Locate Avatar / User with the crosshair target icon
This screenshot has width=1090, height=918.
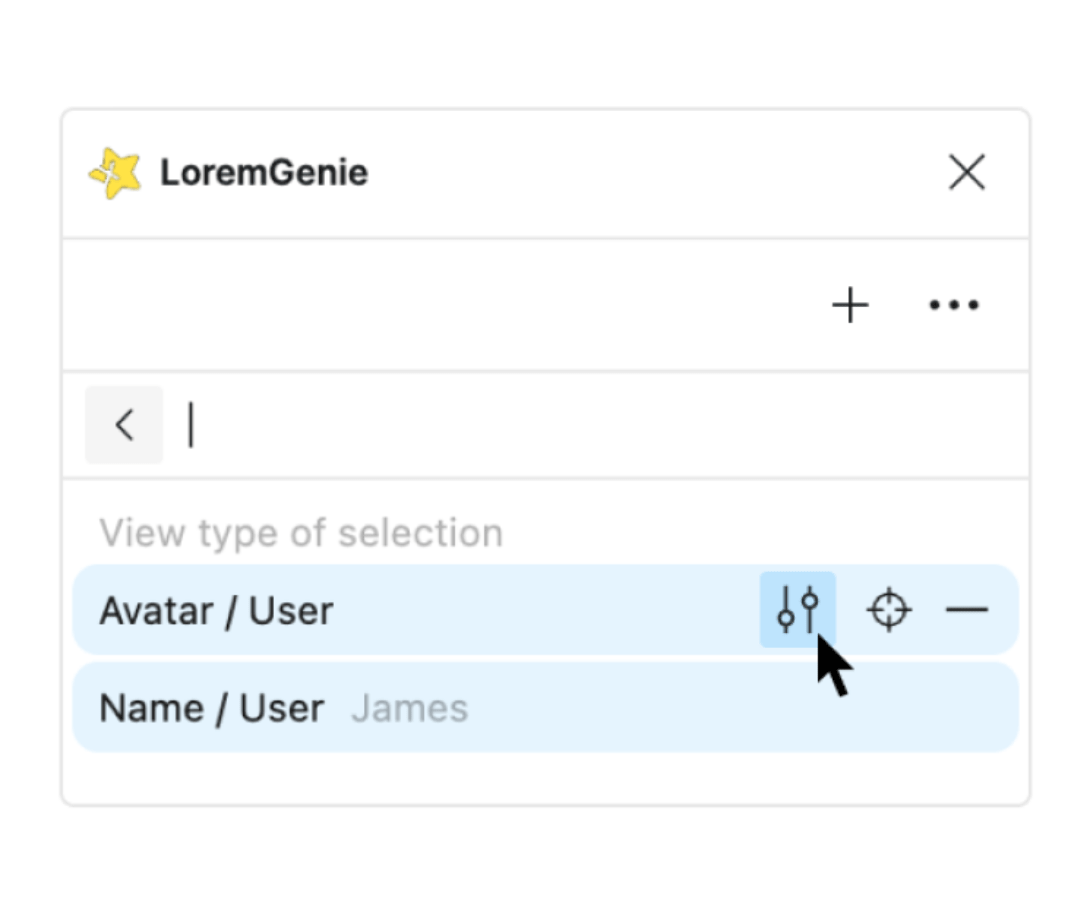click(889, 610)
